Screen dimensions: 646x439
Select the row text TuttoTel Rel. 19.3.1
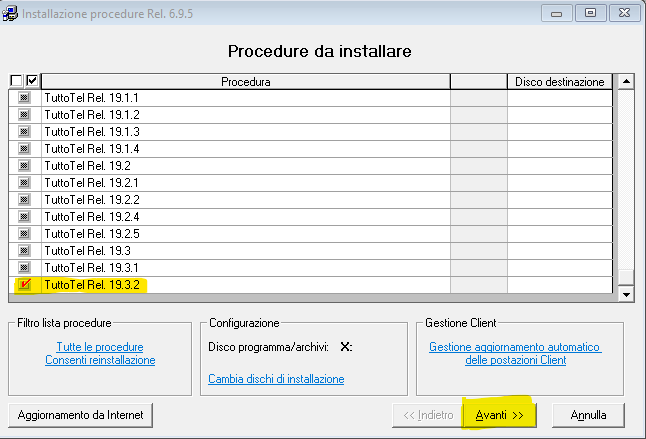pos(91,268)
